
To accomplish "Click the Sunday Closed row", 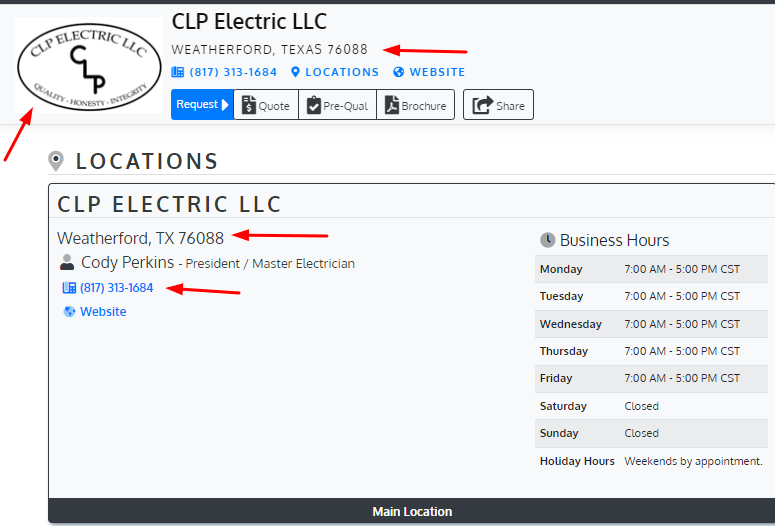I will coord(651,433).
